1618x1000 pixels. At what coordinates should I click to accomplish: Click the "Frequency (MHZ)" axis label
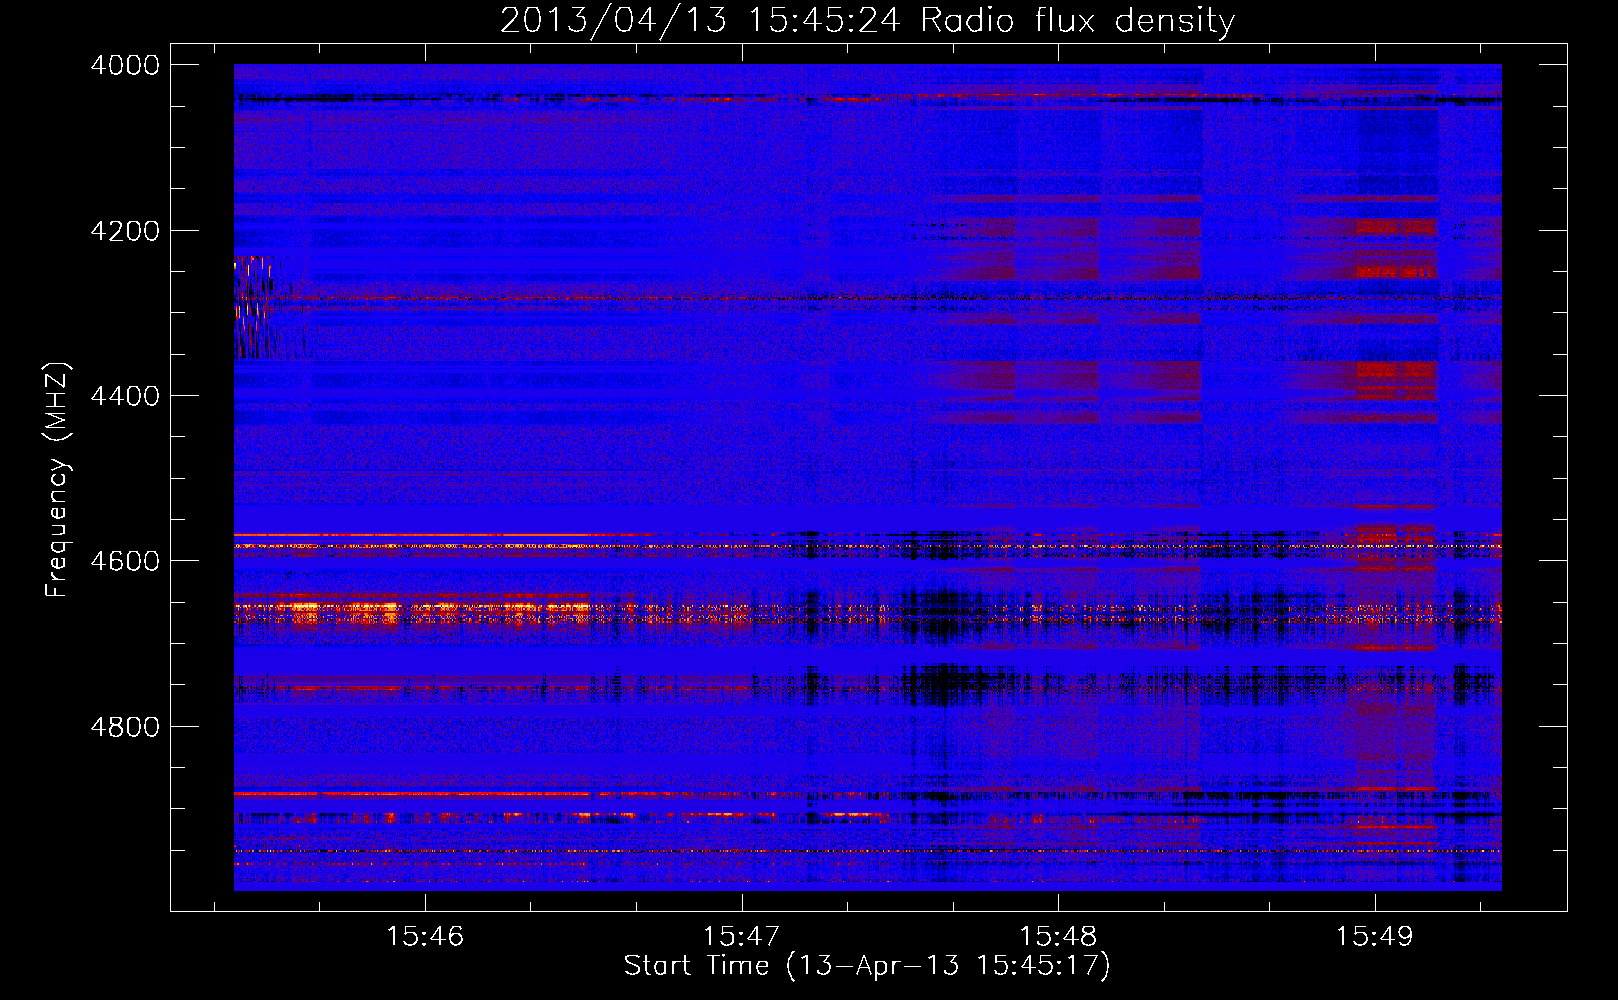[x=58, y=480]
